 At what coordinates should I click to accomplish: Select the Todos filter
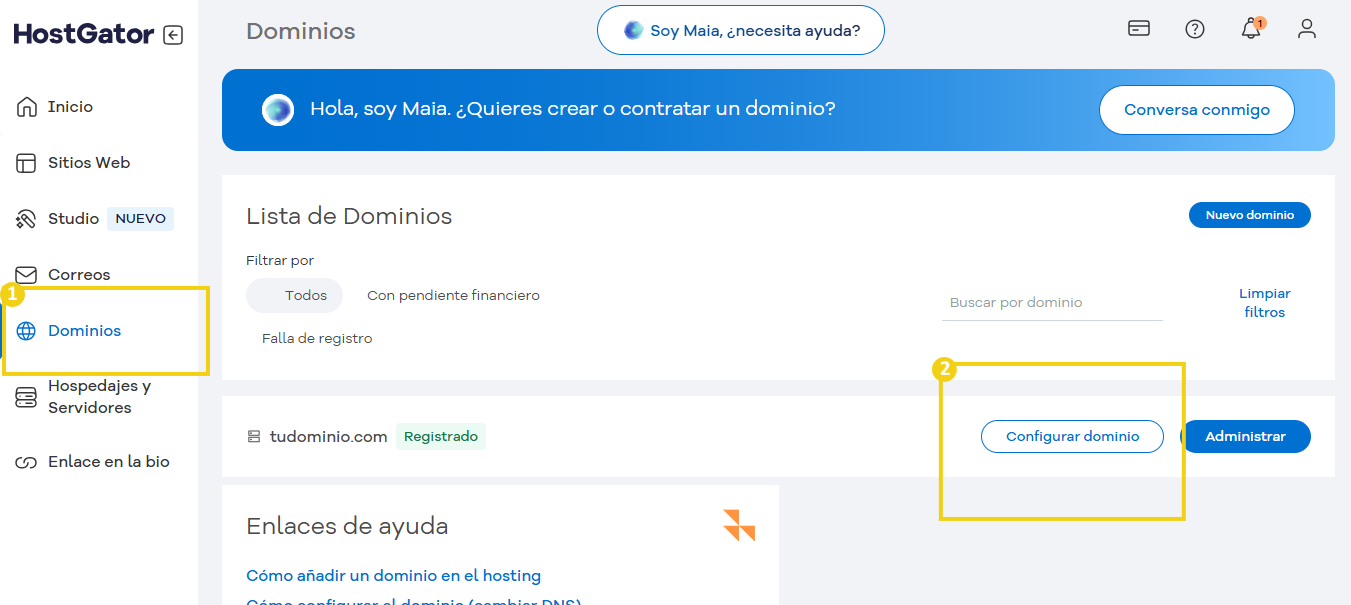coord(295,296)
